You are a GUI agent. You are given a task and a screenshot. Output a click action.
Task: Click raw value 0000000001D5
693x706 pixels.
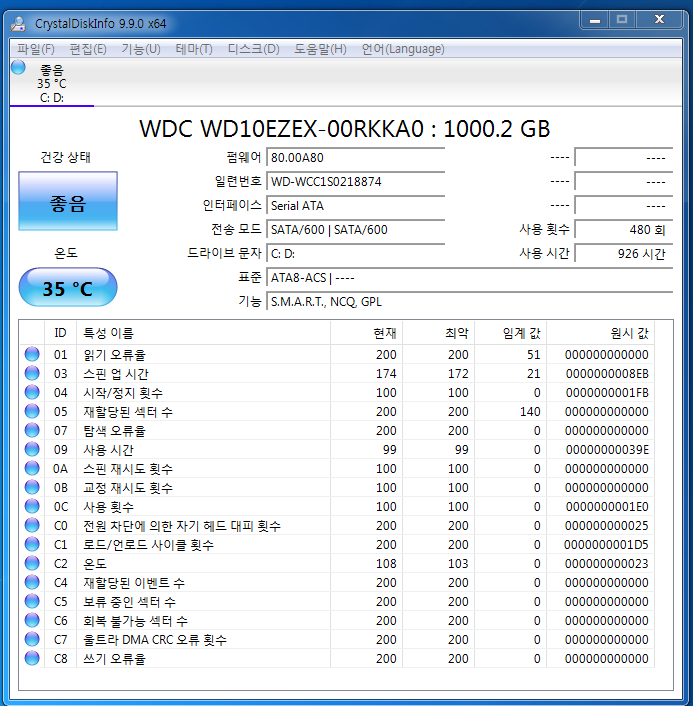pos(606,545)
